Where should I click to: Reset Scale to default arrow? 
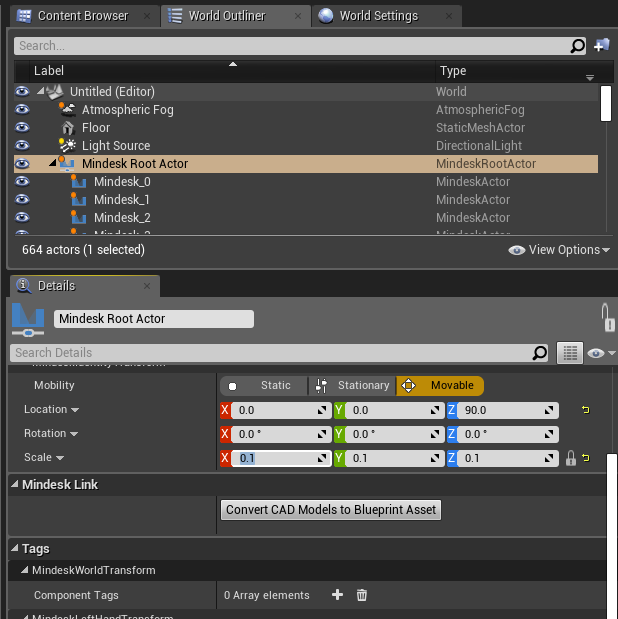click(x=586, y=458)
